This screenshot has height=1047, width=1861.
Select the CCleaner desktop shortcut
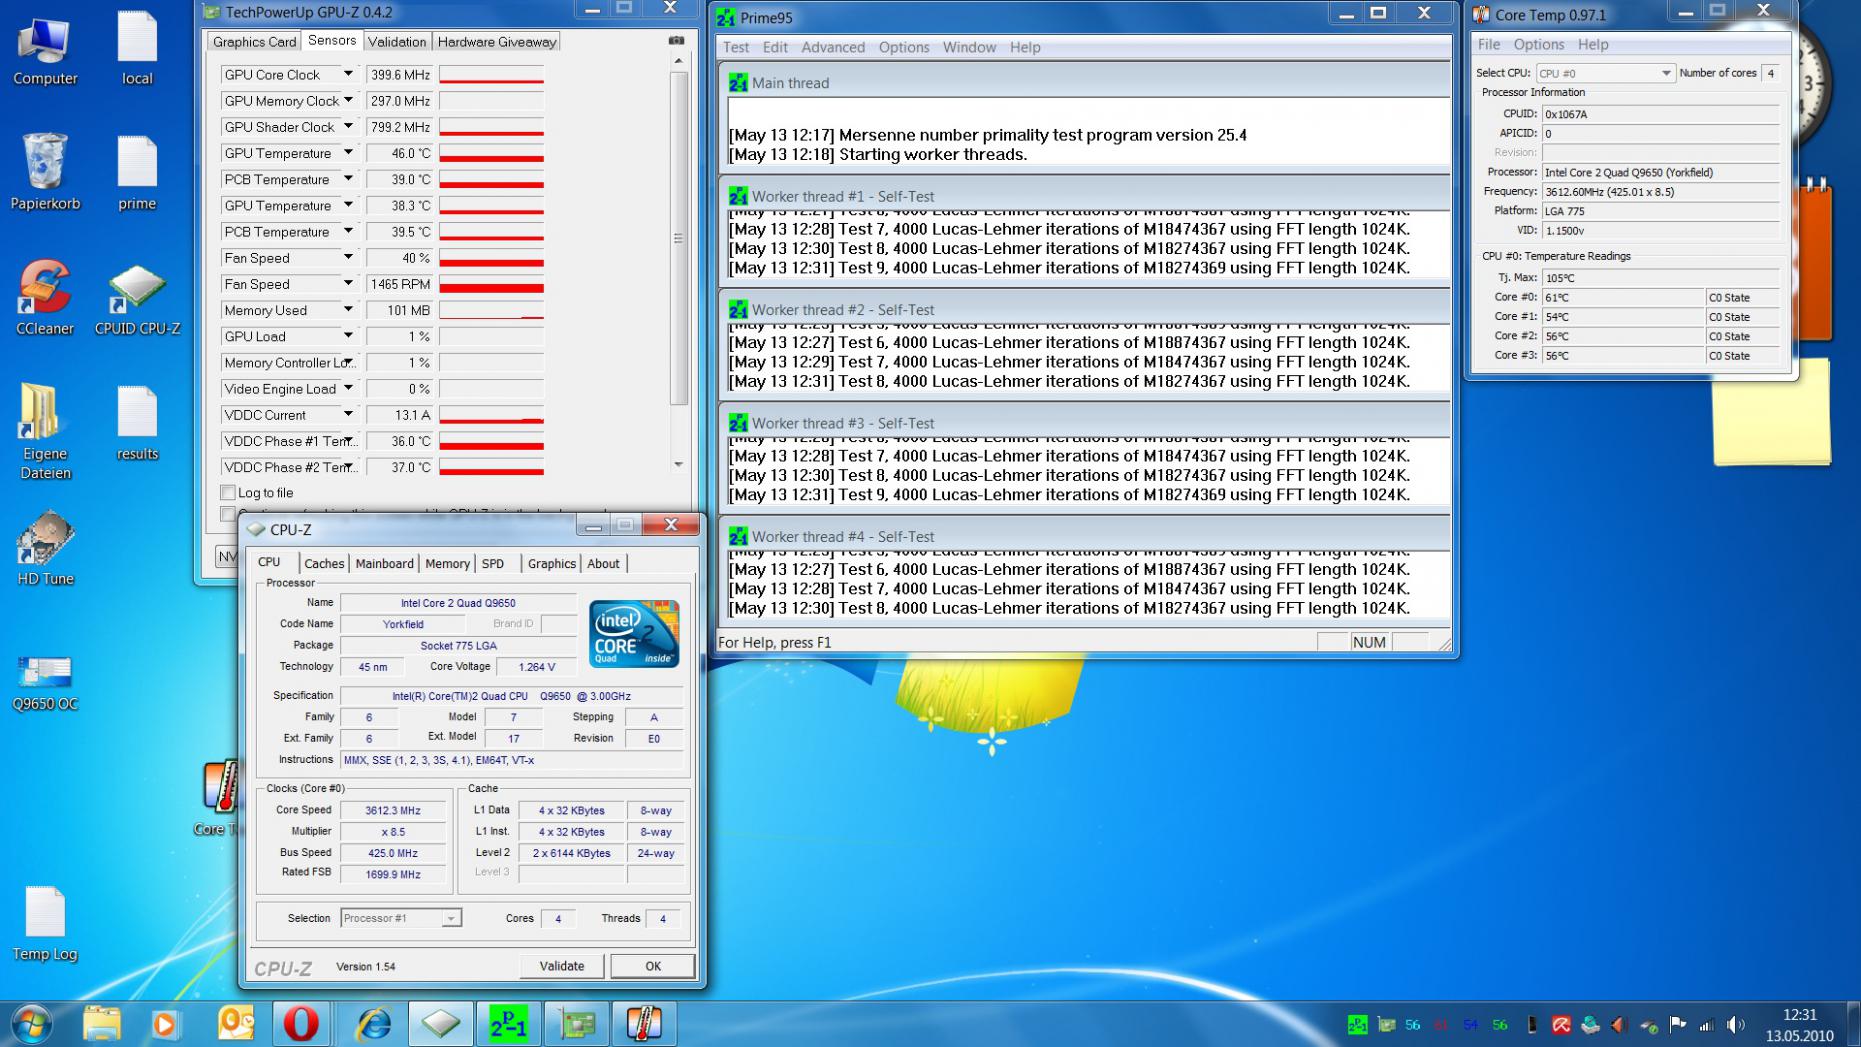coord(45,298)
